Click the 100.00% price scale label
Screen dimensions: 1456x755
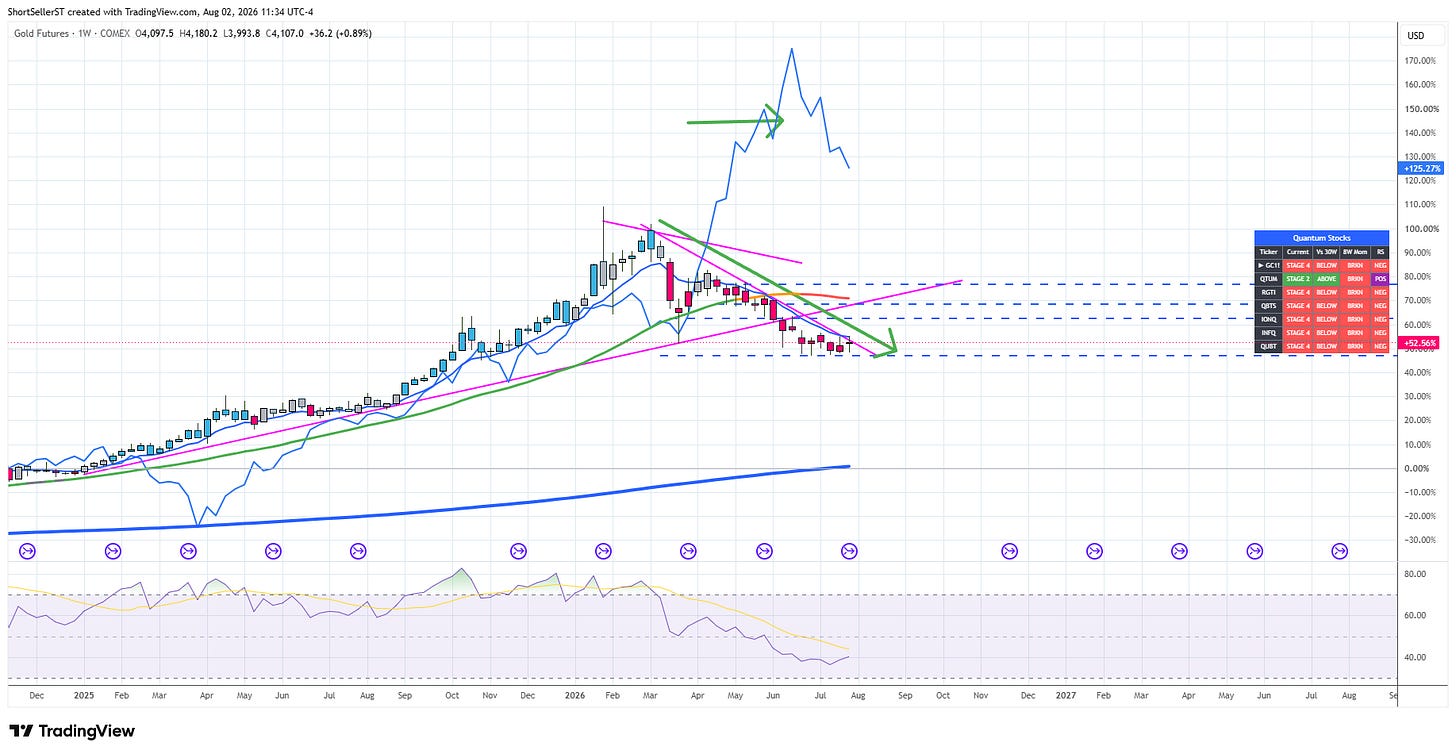pyautogui.click(x=1420, y=229)
